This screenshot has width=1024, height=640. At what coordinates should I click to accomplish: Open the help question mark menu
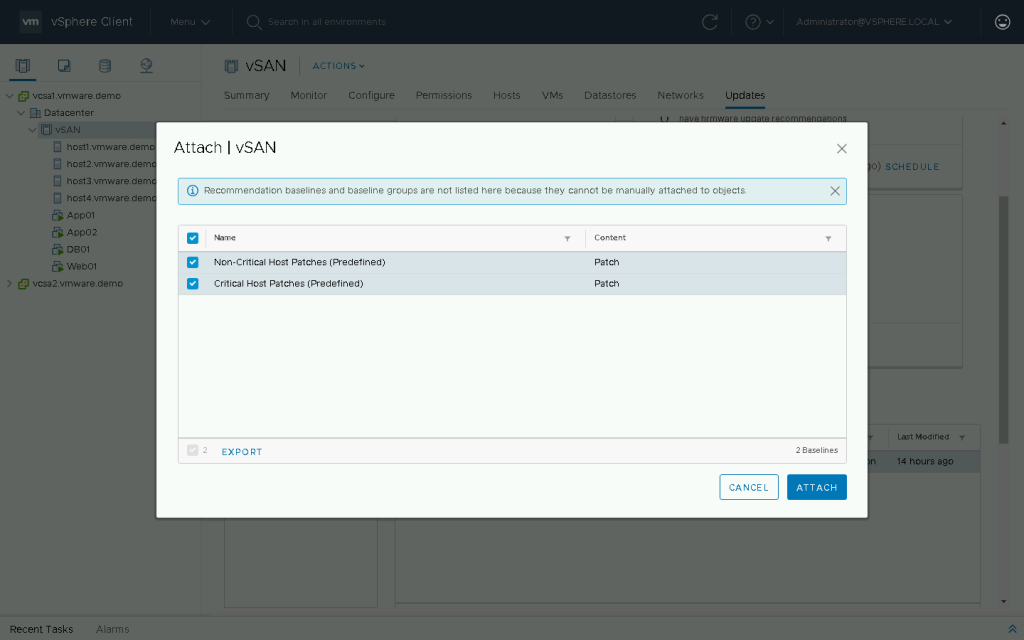coord(758,22)
